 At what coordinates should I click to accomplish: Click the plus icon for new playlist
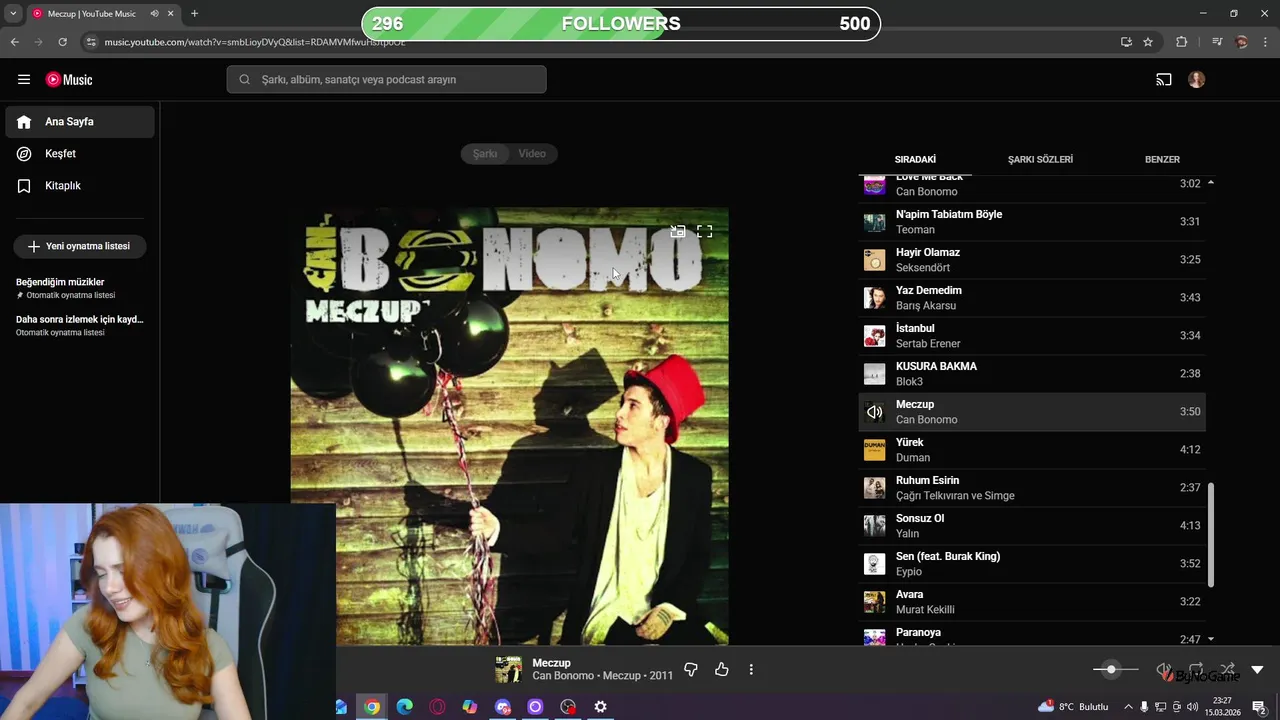pos(34,246)
